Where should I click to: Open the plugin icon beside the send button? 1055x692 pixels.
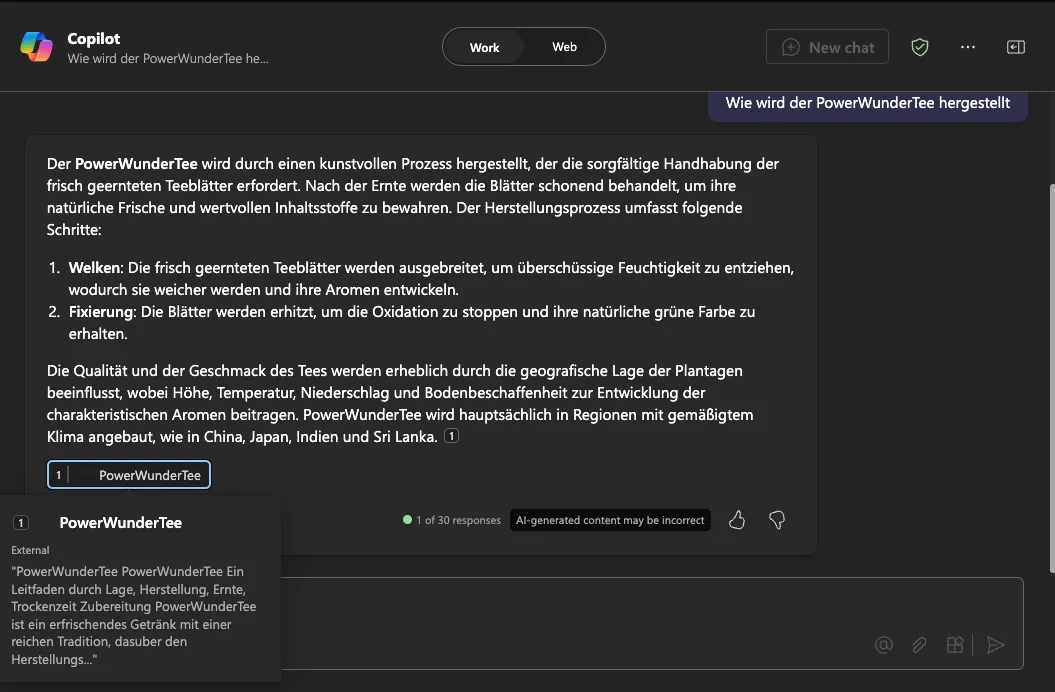(x=955, y=645)
